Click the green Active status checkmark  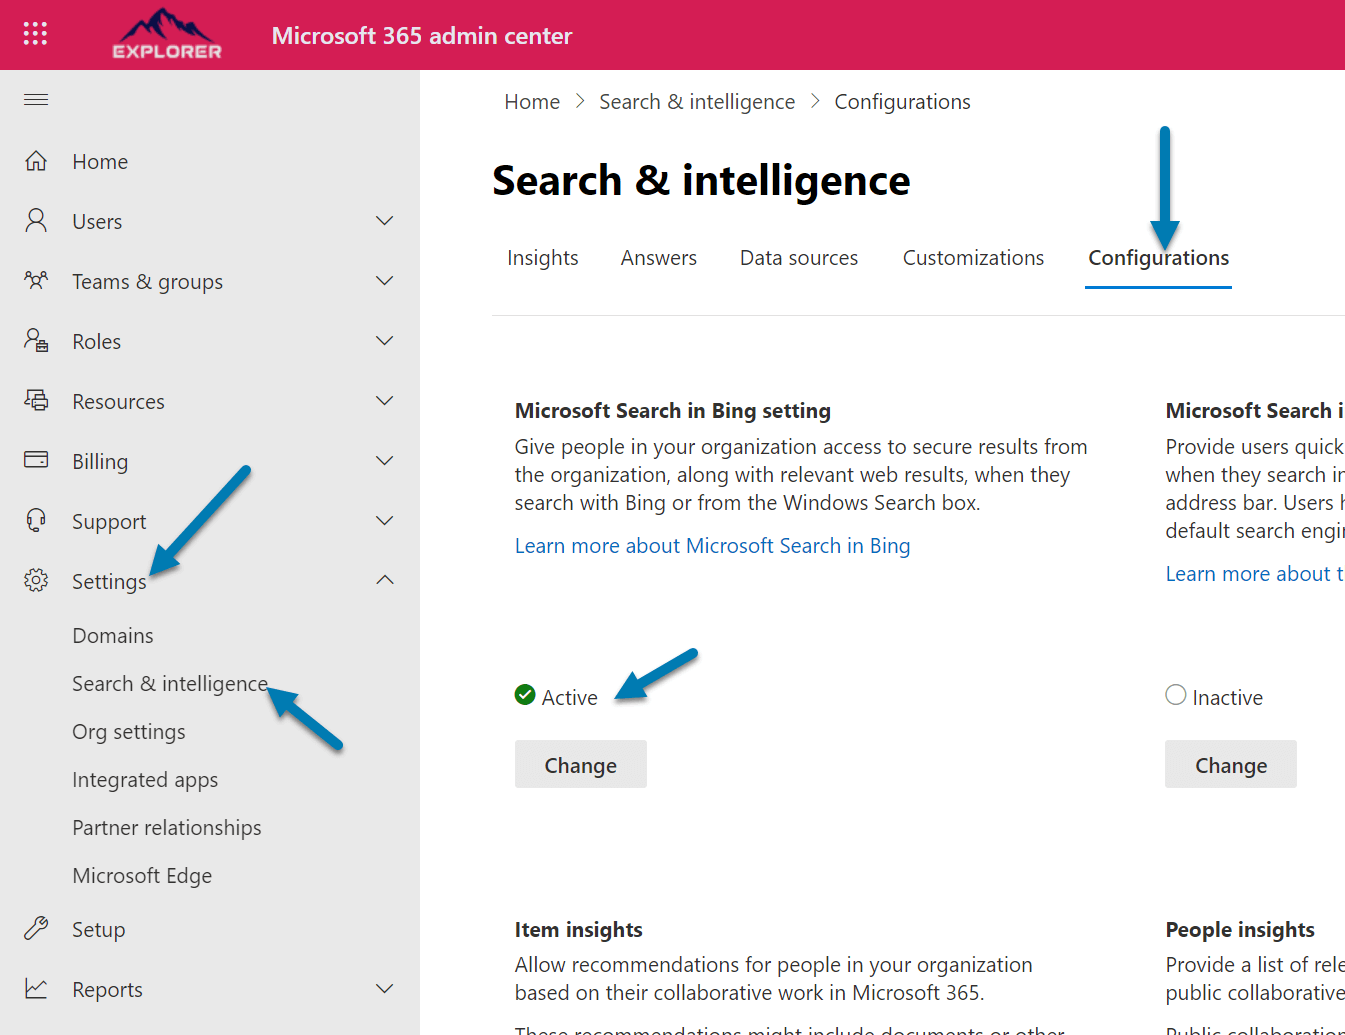tap(525, 695)
